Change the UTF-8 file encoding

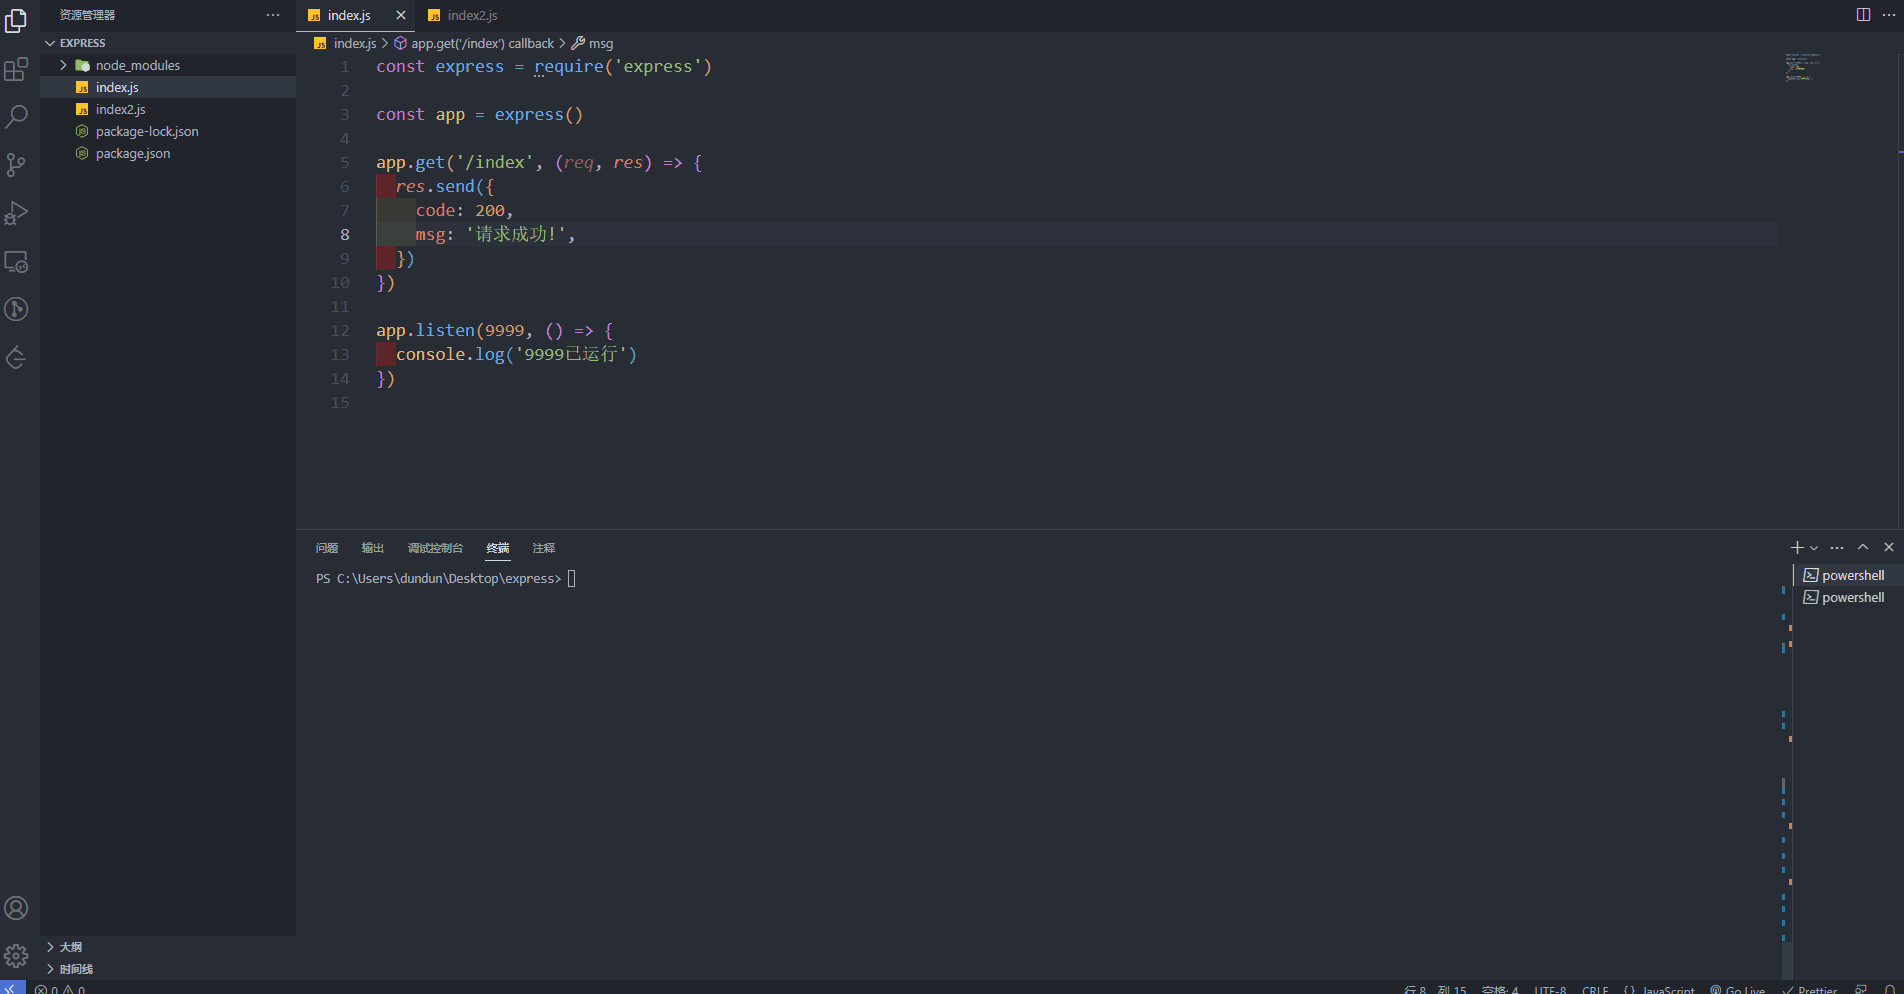(x=1551, y=989)
